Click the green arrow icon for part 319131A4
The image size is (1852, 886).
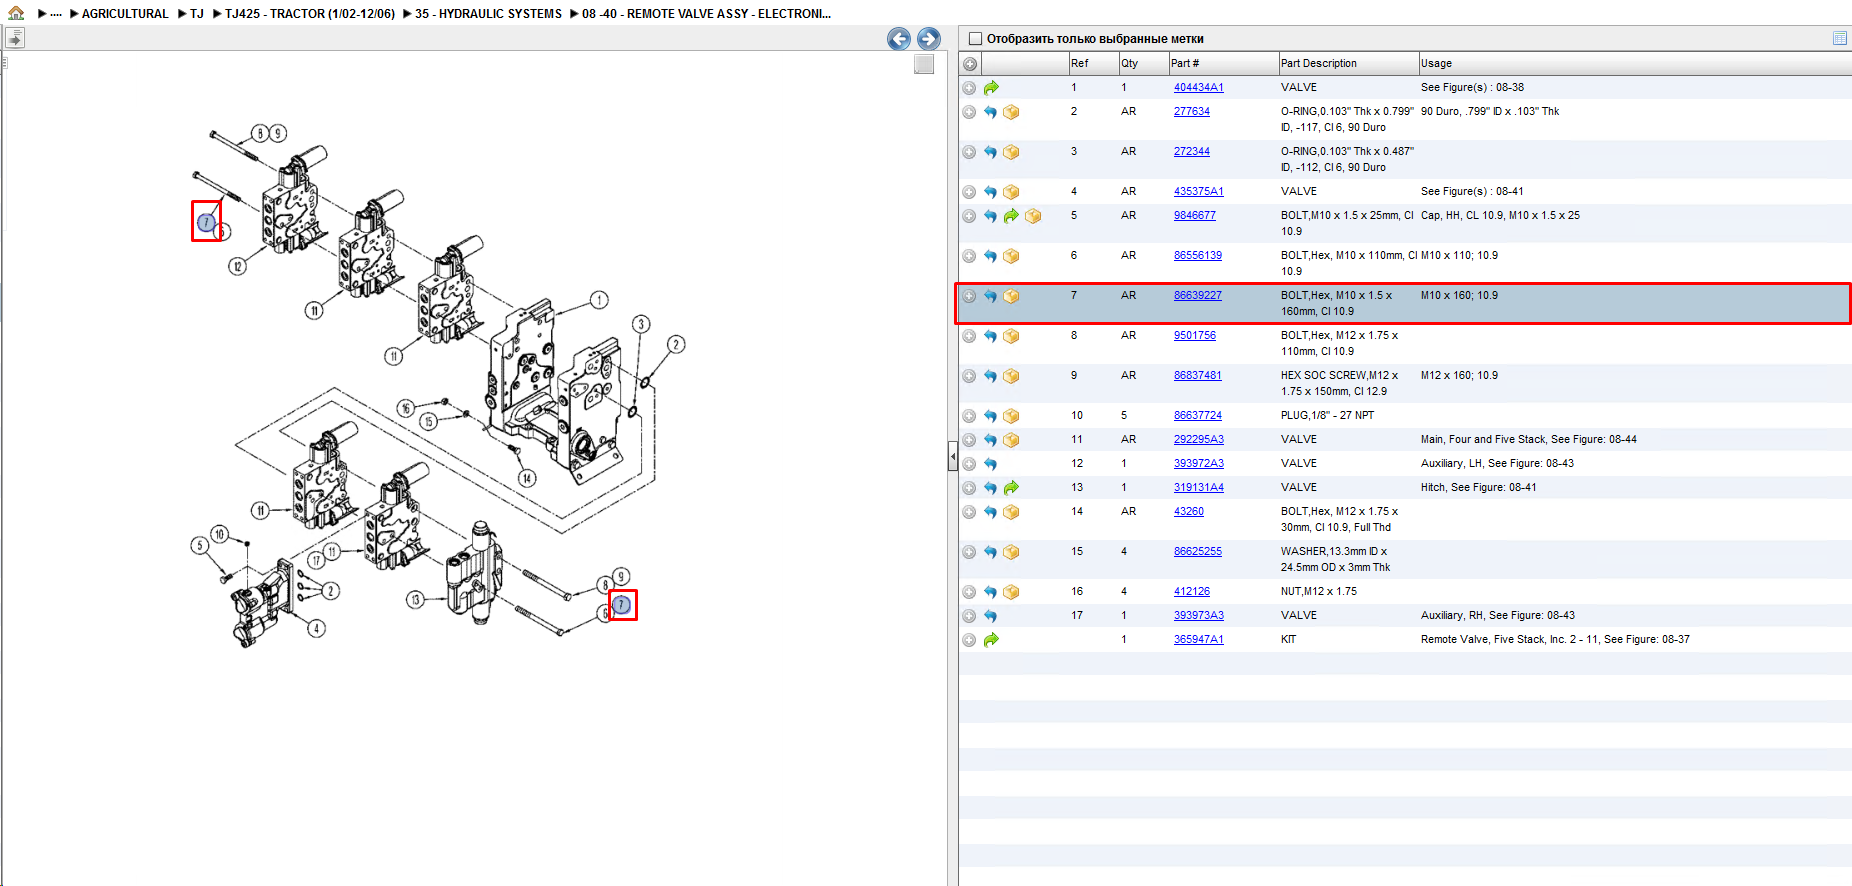tap(1011, 488)
